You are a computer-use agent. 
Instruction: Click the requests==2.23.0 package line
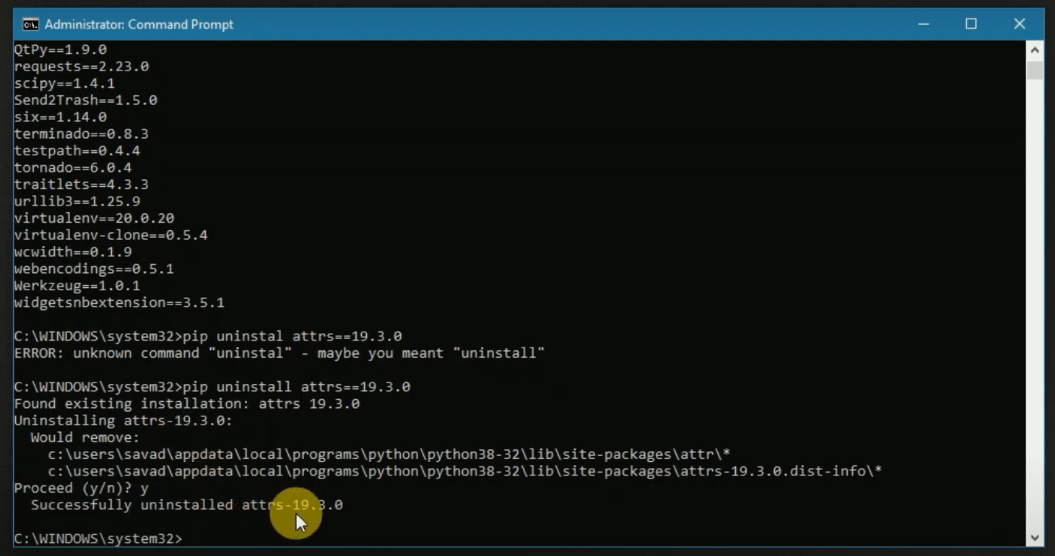tap(81, 67)
